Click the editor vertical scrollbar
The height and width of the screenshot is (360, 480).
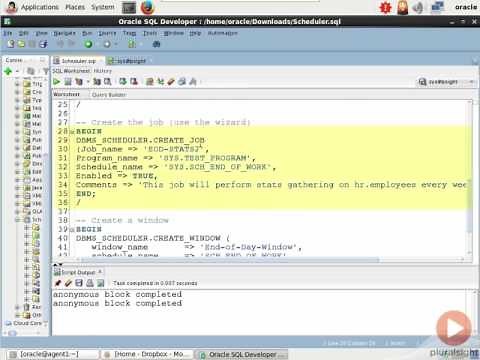coord(469,177)
